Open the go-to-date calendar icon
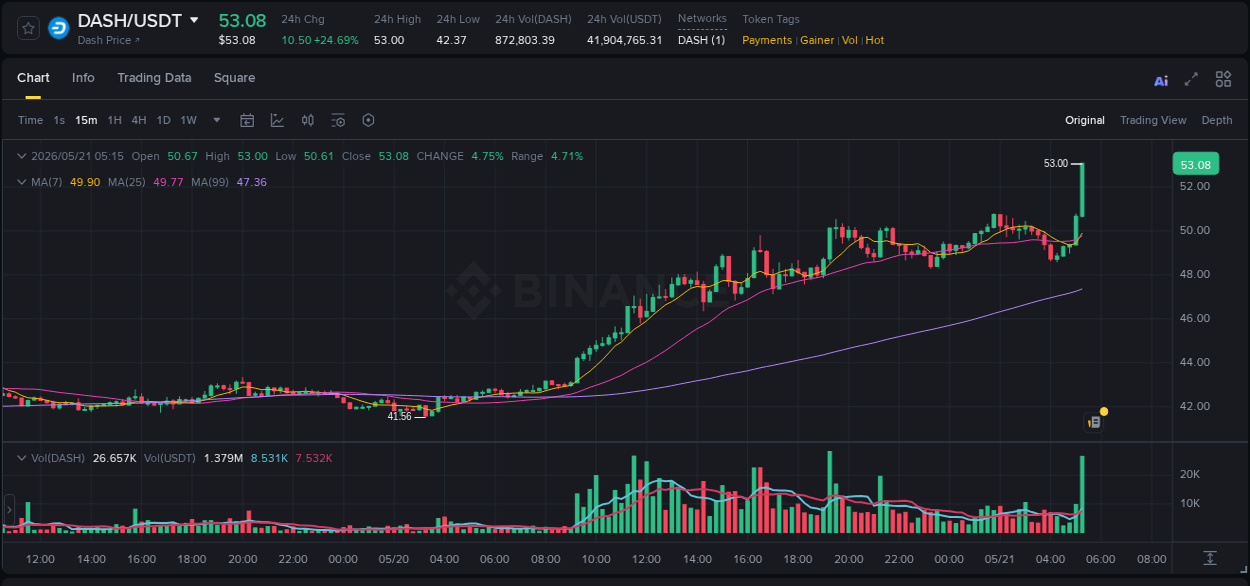 (247, 120)
